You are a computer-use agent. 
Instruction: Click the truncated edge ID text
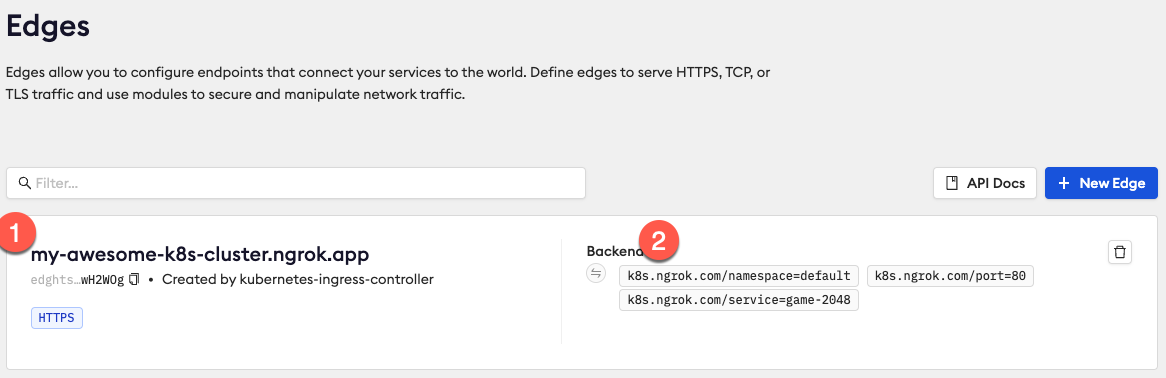coord(78,280)
